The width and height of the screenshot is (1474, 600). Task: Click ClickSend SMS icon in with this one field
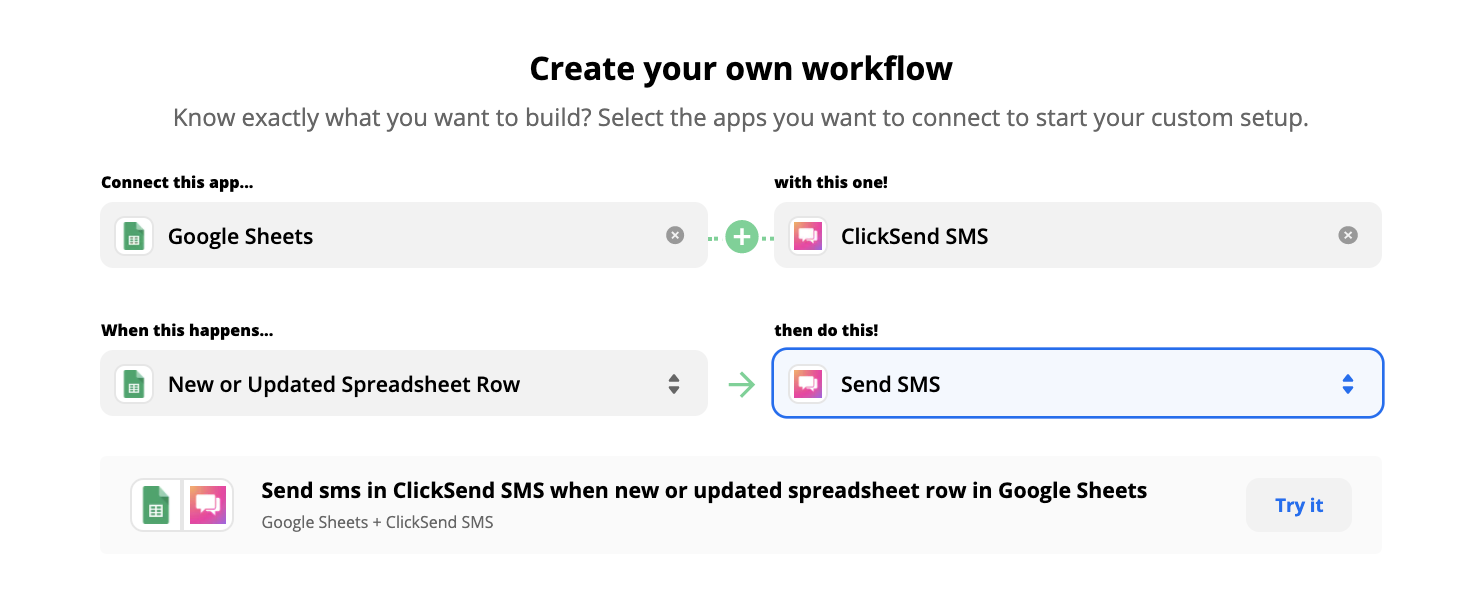807,236
